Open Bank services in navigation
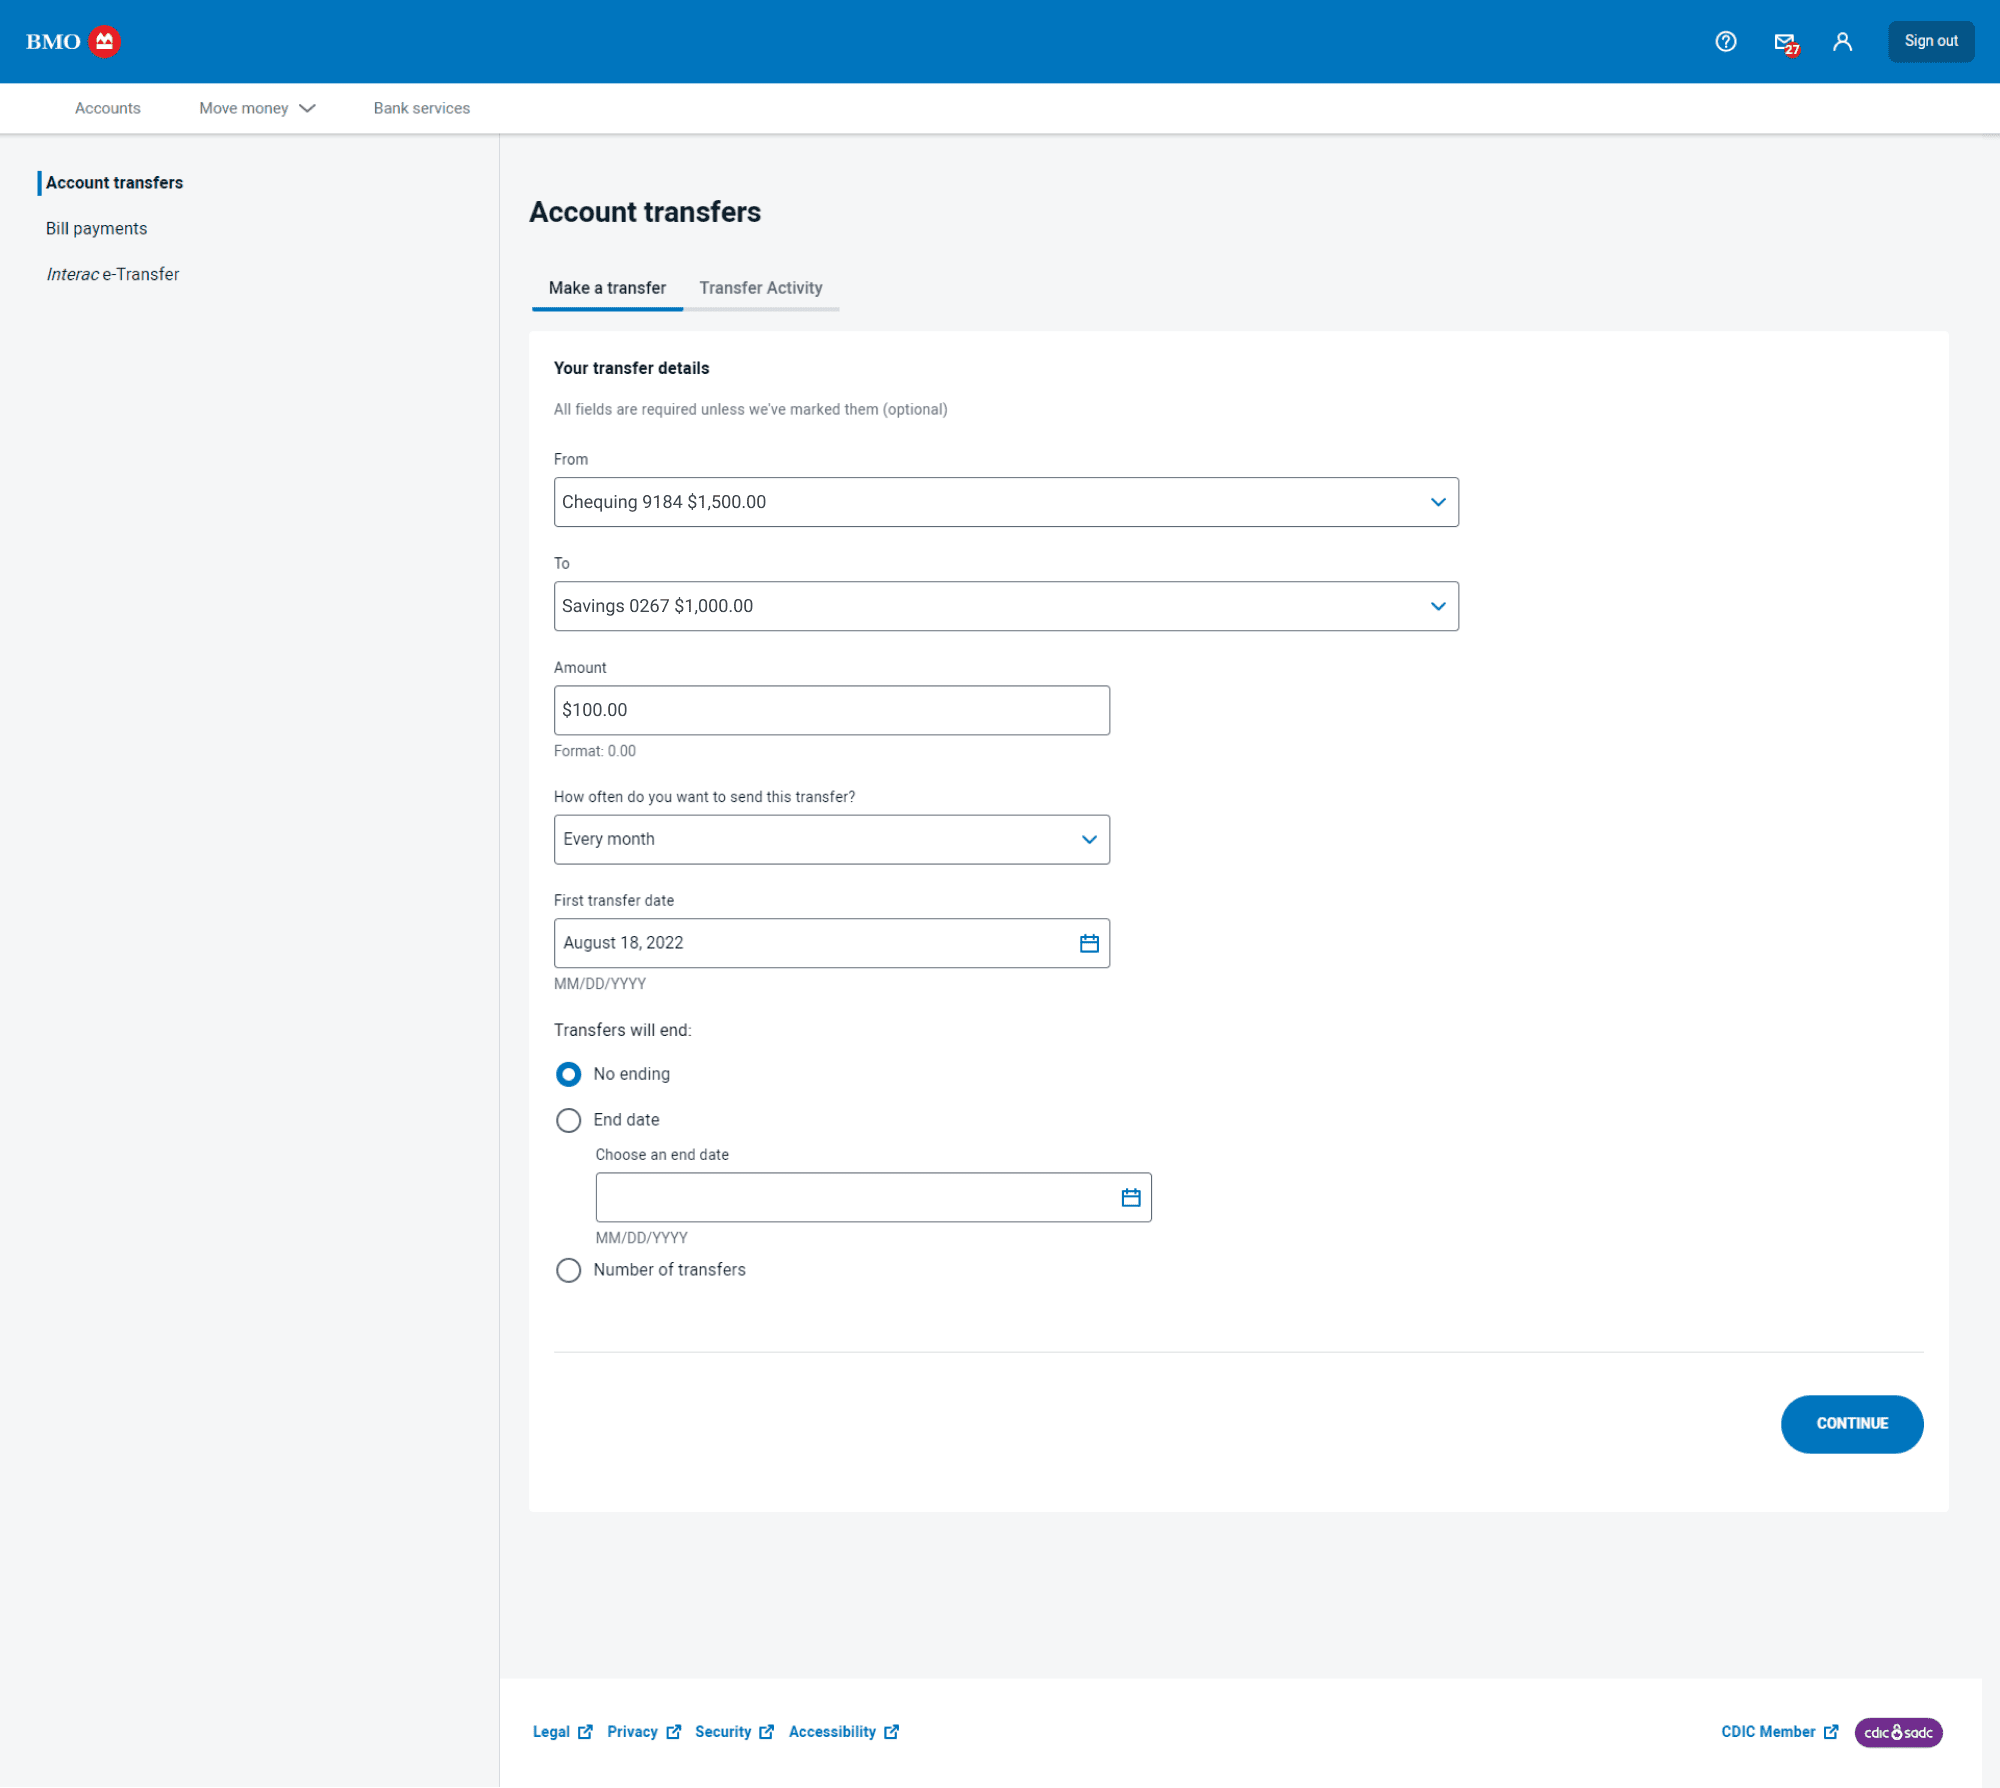 [x=422, y=108]
